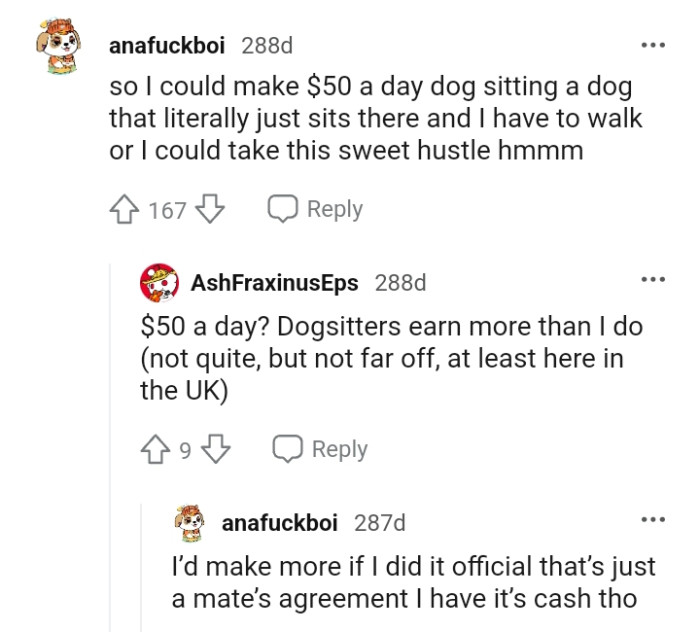Visit anafuckboi's profile from the top comment username

(x=167, y=46)
